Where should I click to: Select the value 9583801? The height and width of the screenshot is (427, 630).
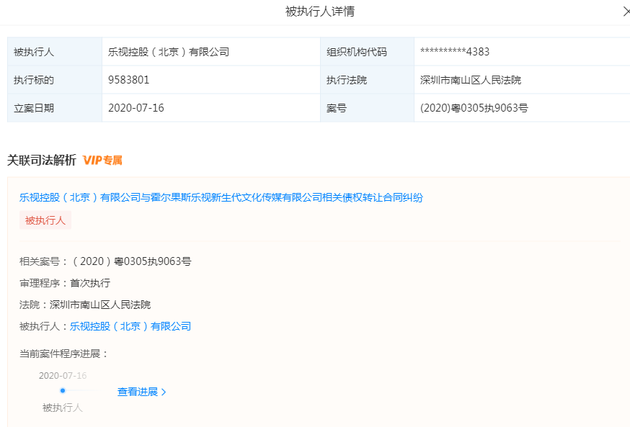point(129,80)
